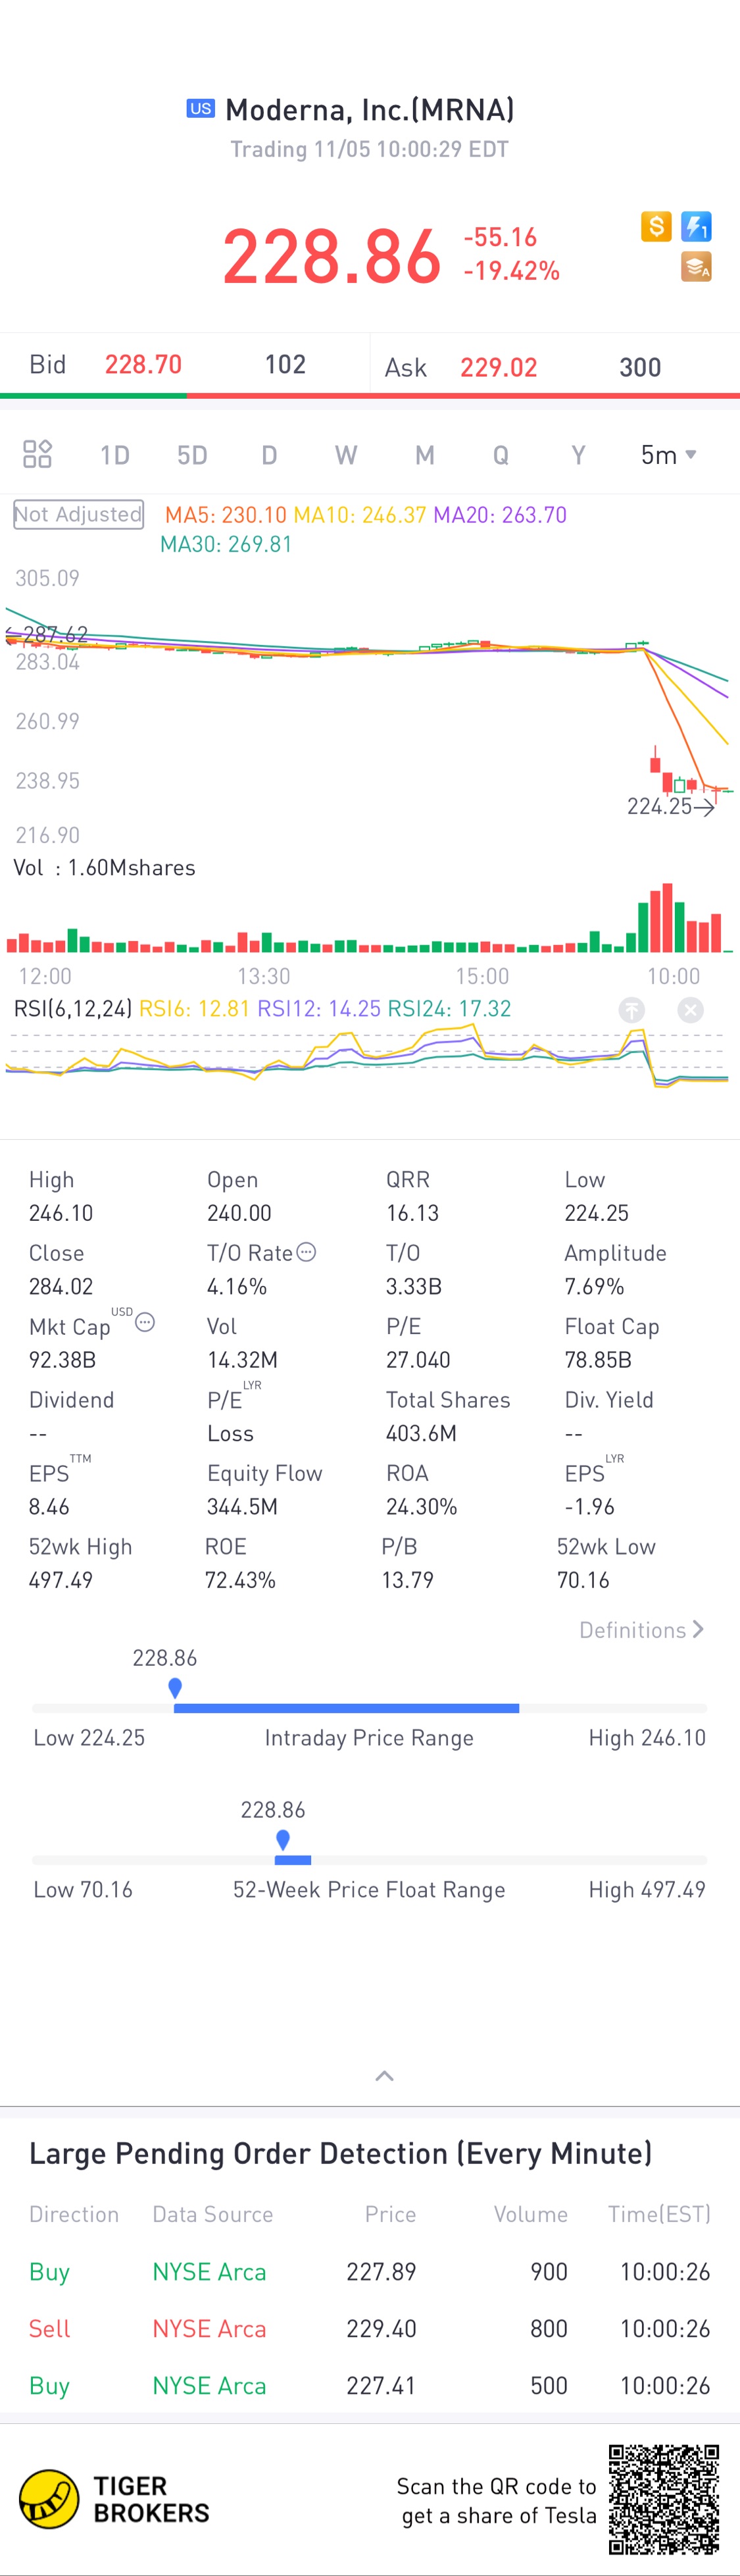
Task: Tap the Time(EST) column header
Action: tap(659, 2214)
